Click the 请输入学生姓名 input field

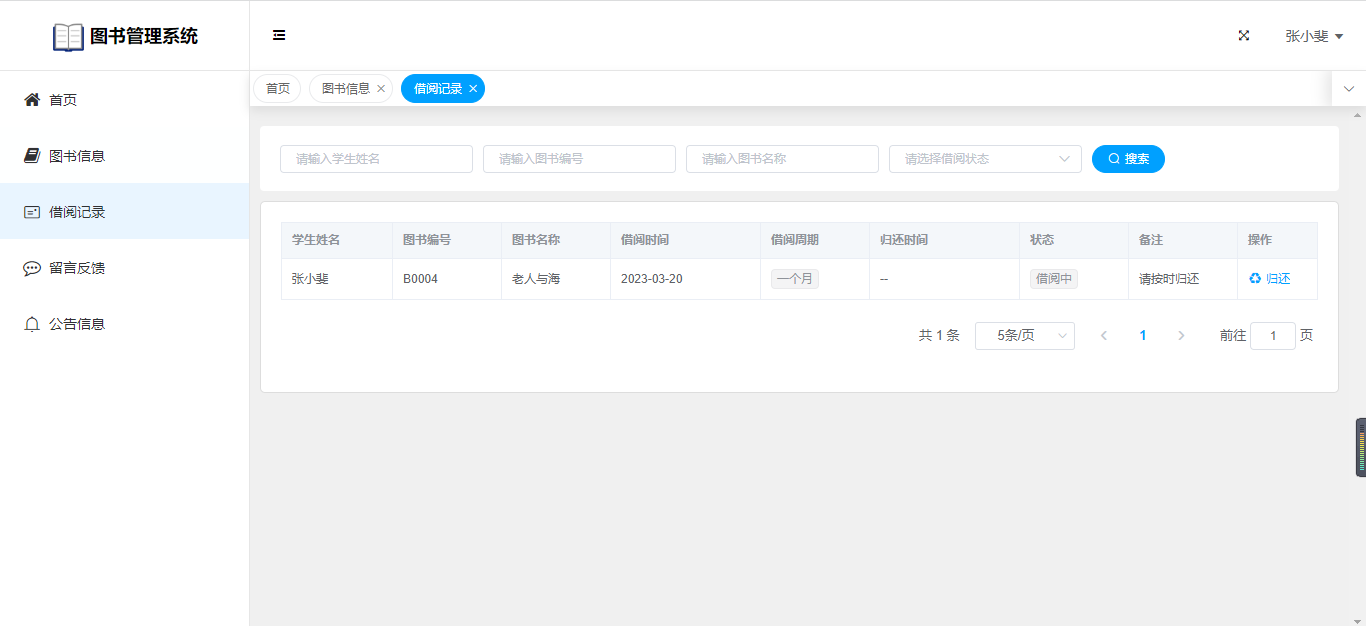(x=376, y=159)
